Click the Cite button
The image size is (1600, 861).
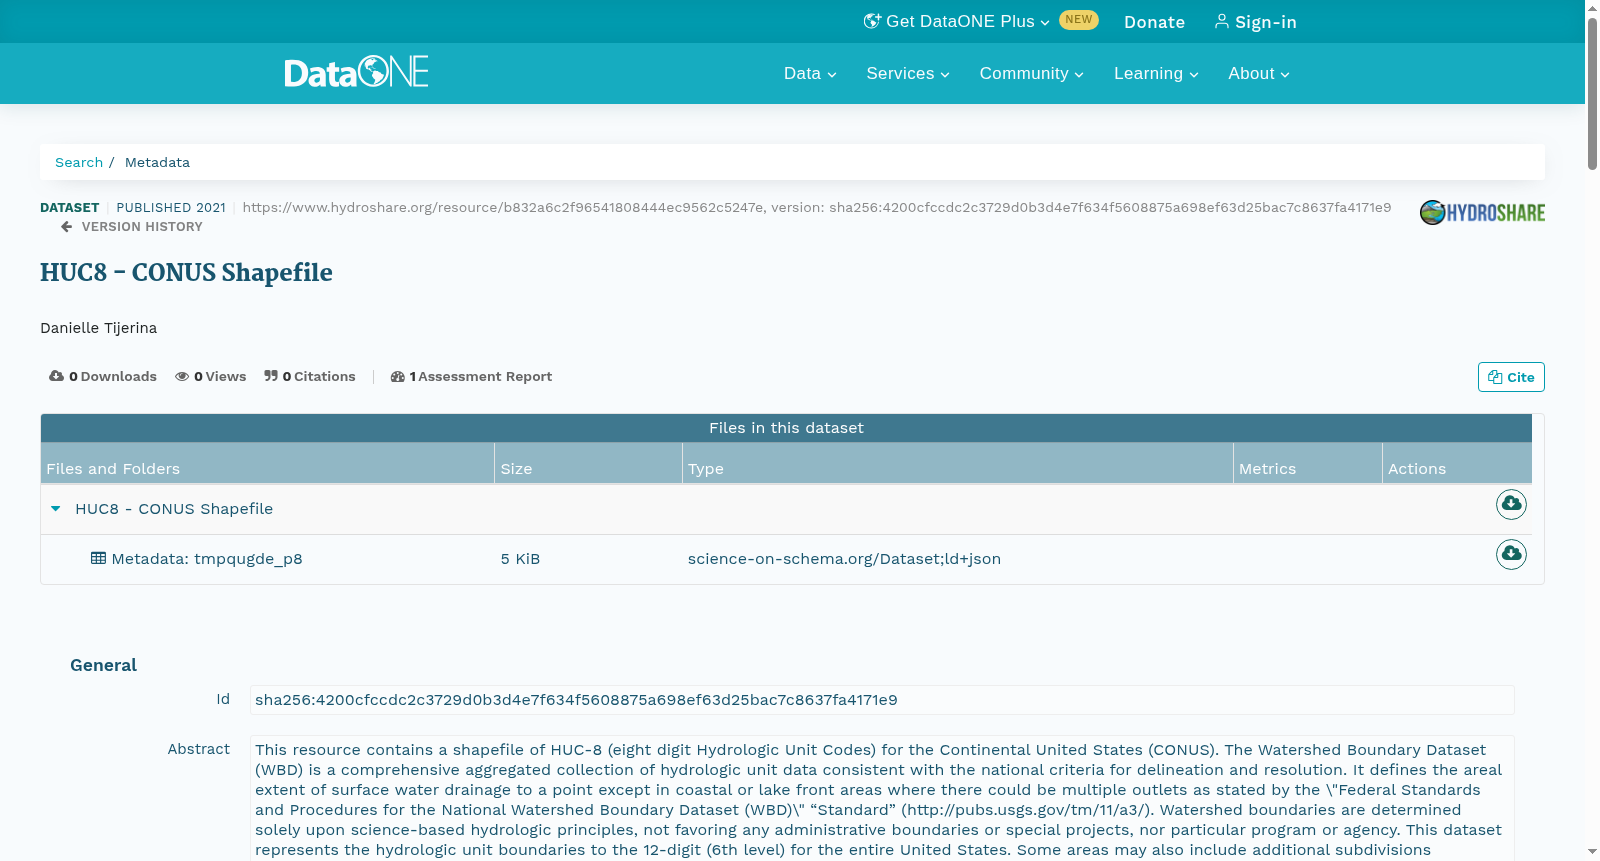(1511, 377)
